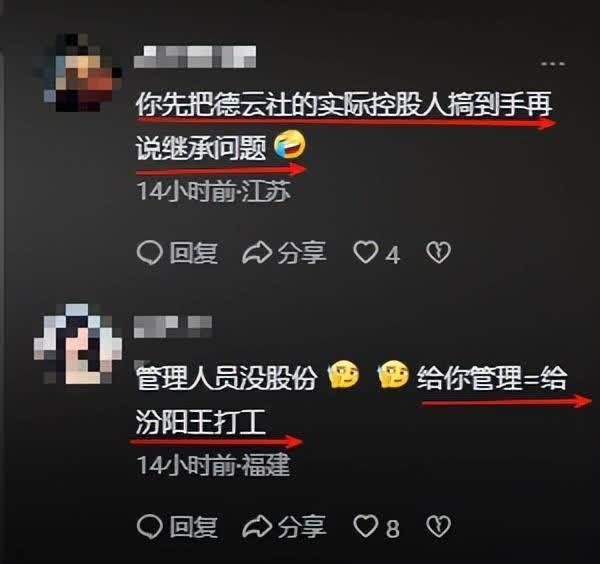Viewport: 600px width, 564px height.
Task: Click the 分享 label under the second comment
Action: [x=302, y=527]
